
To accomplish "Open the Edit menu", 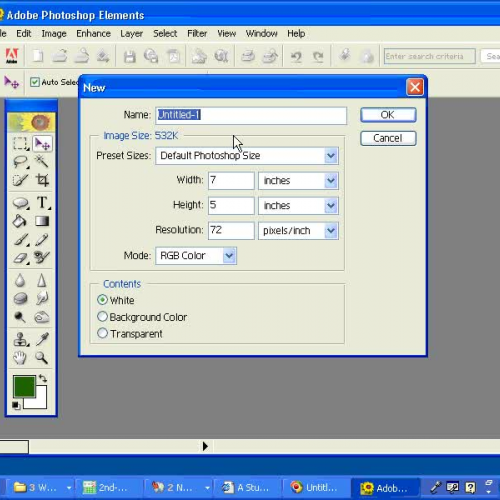I will coord(24,34).
